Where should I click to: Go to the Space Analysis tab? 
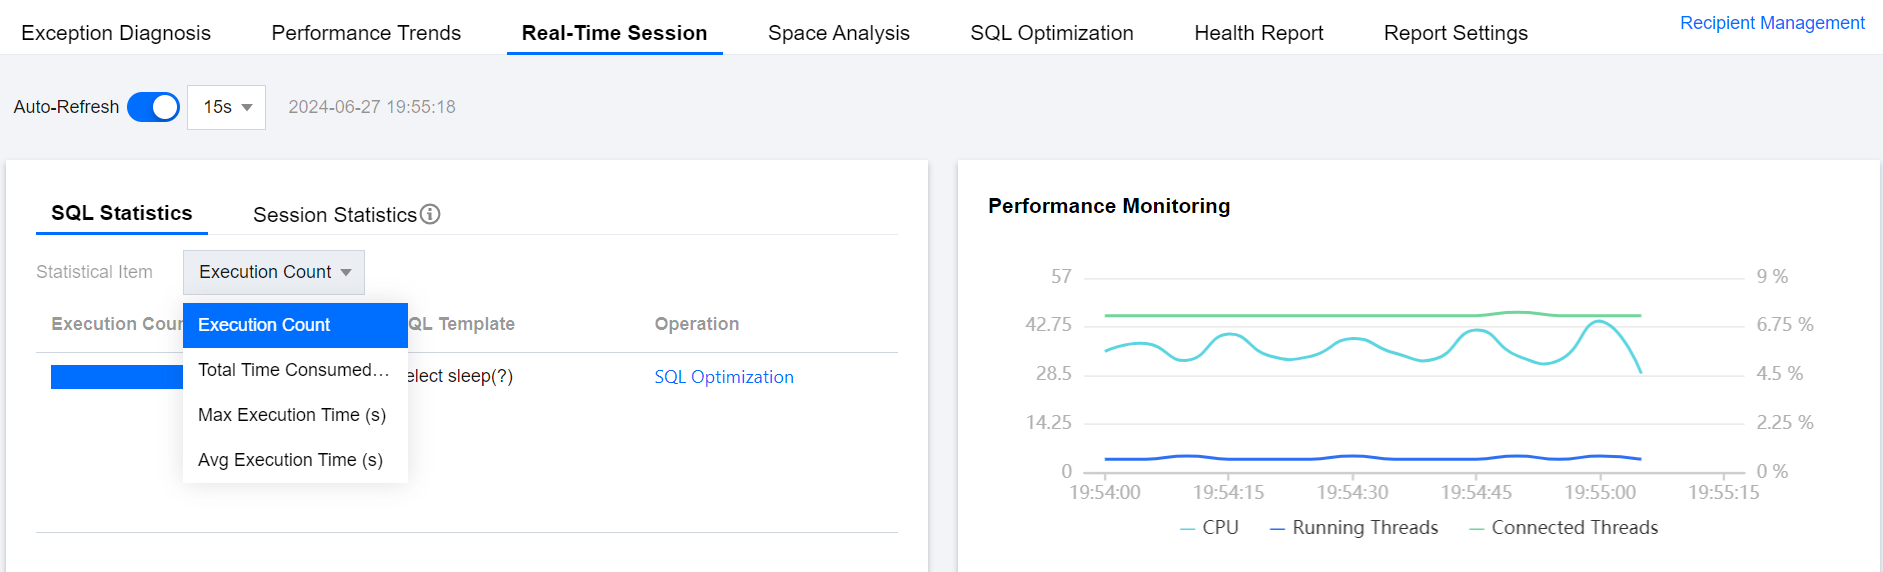(x=838, y=33)
